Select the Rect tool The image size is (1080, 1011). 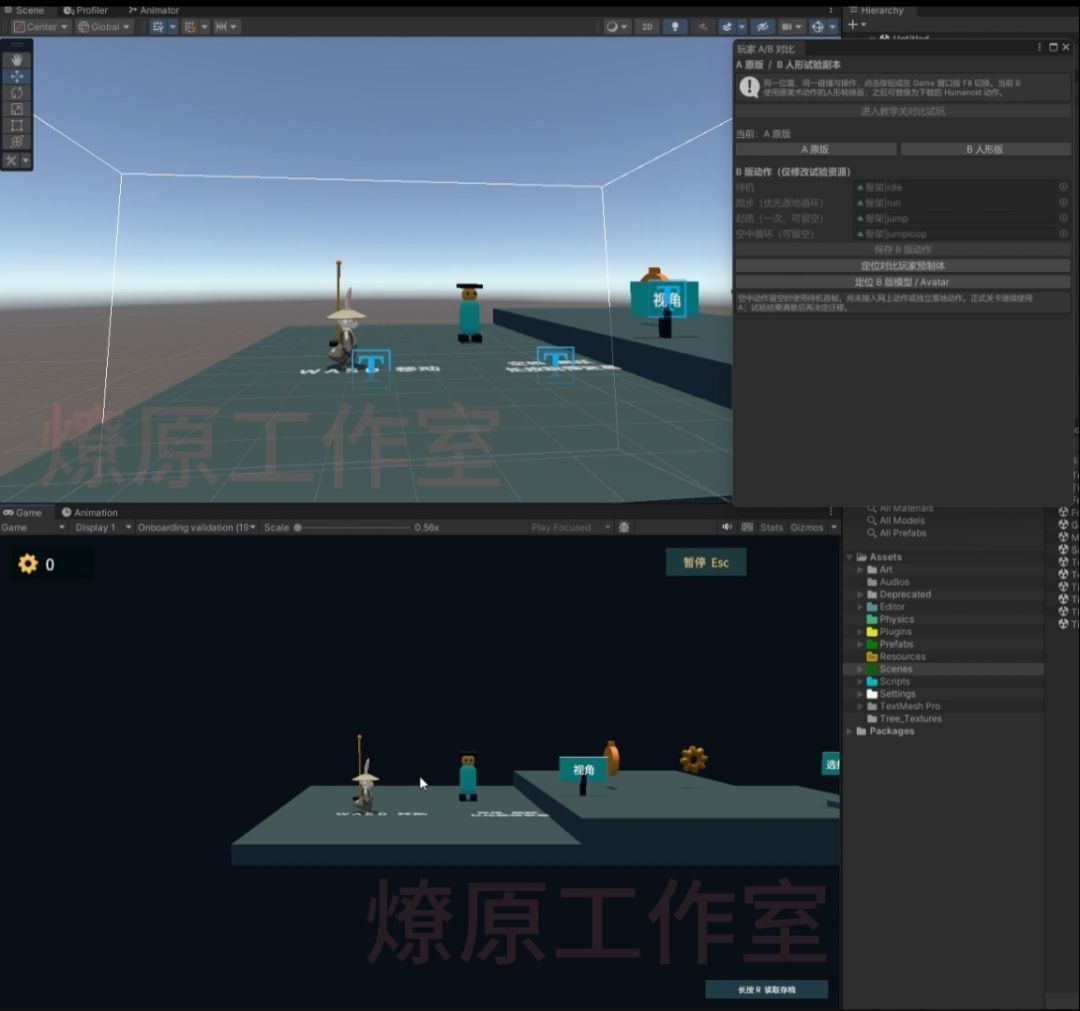pos(17,126)
